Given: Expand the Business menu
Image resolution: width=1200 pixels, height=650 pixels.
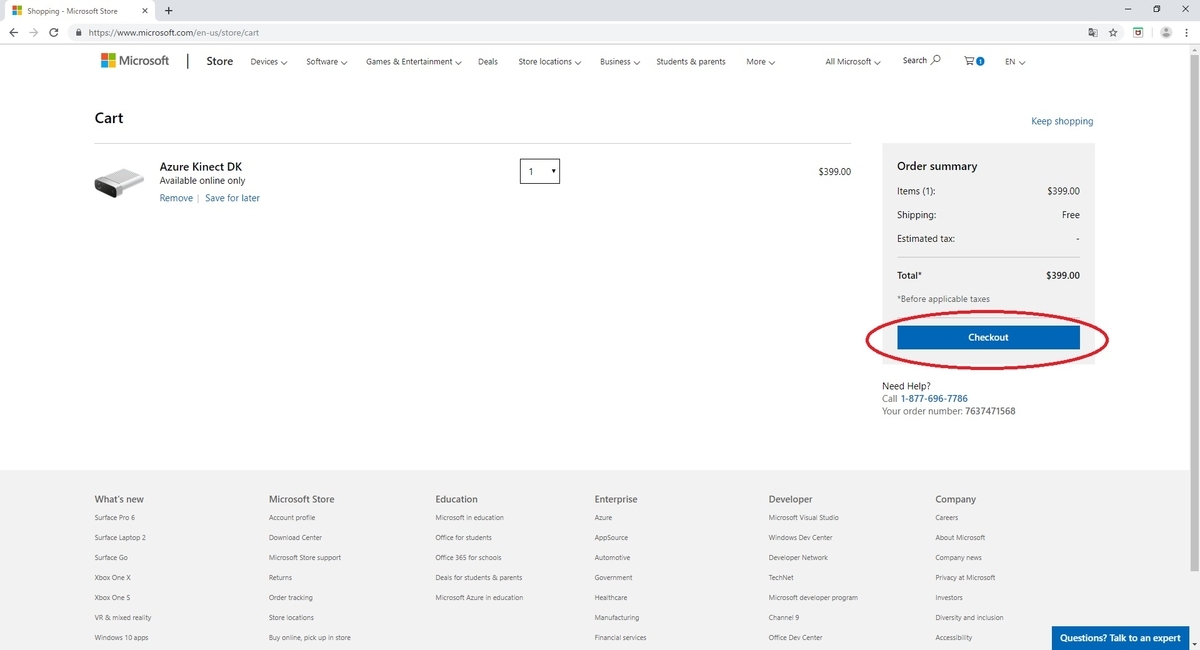Looking at the screenshot, I should point(619,62).
